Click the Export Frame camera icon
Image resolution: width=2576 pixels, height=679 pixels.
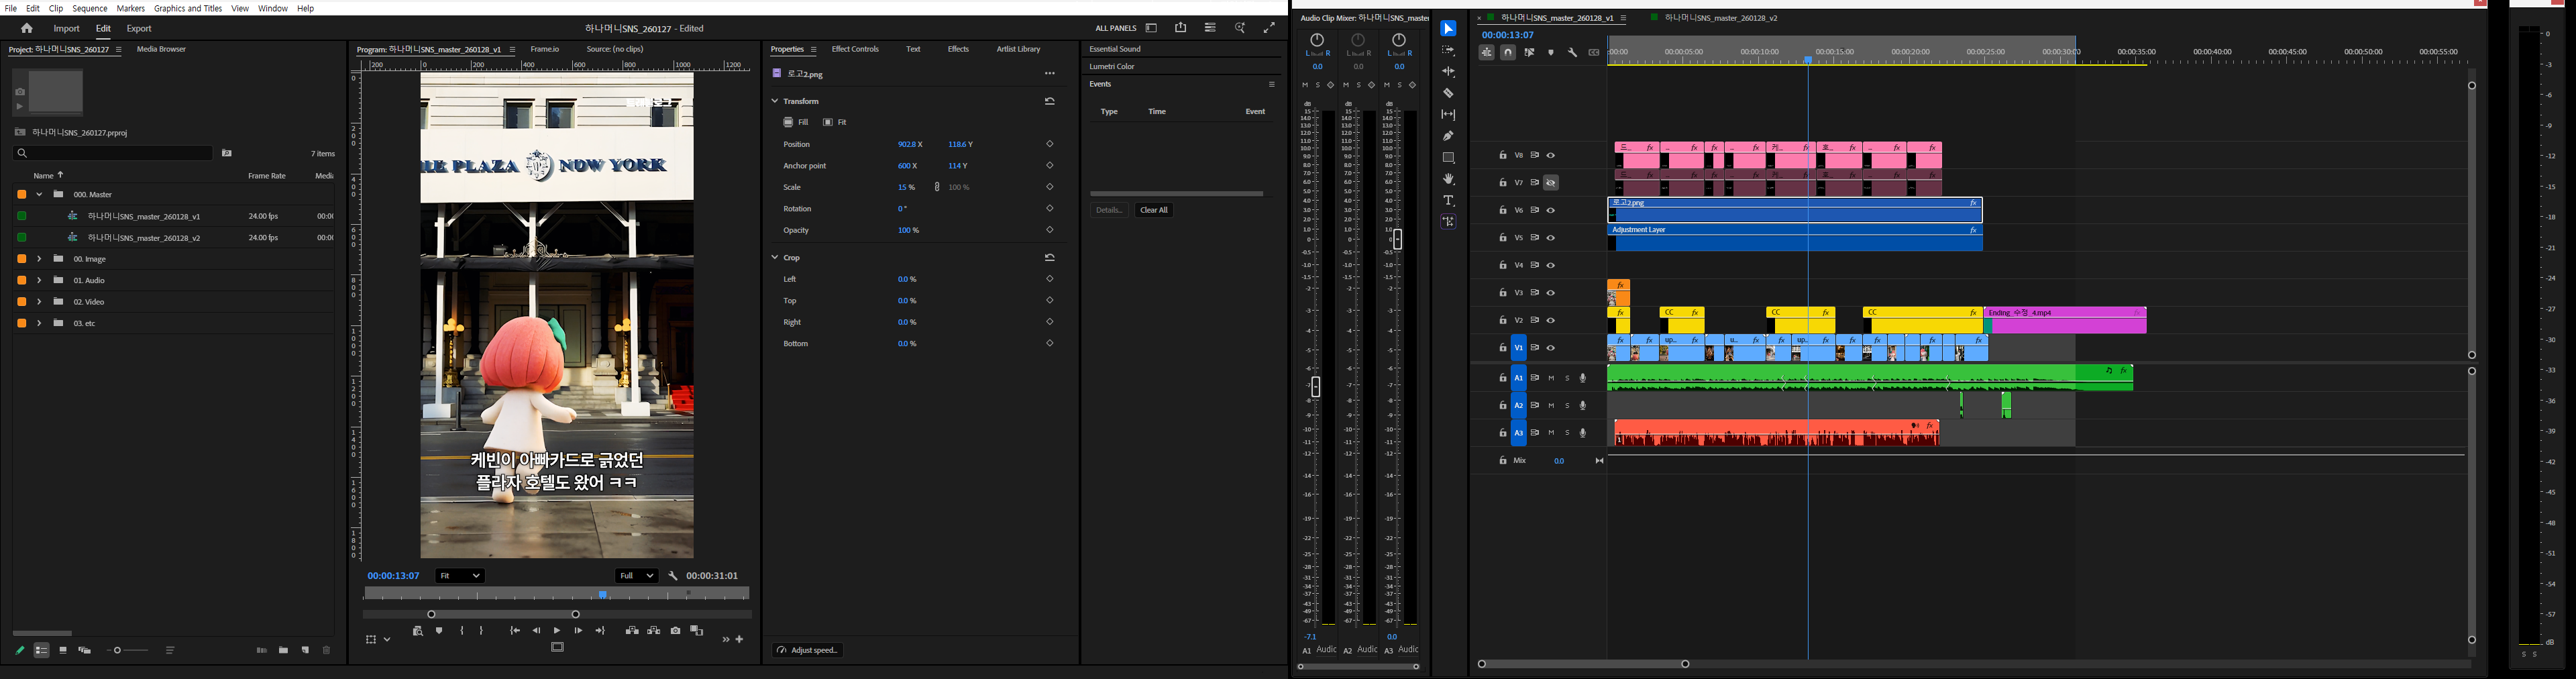tap(676, 630)
